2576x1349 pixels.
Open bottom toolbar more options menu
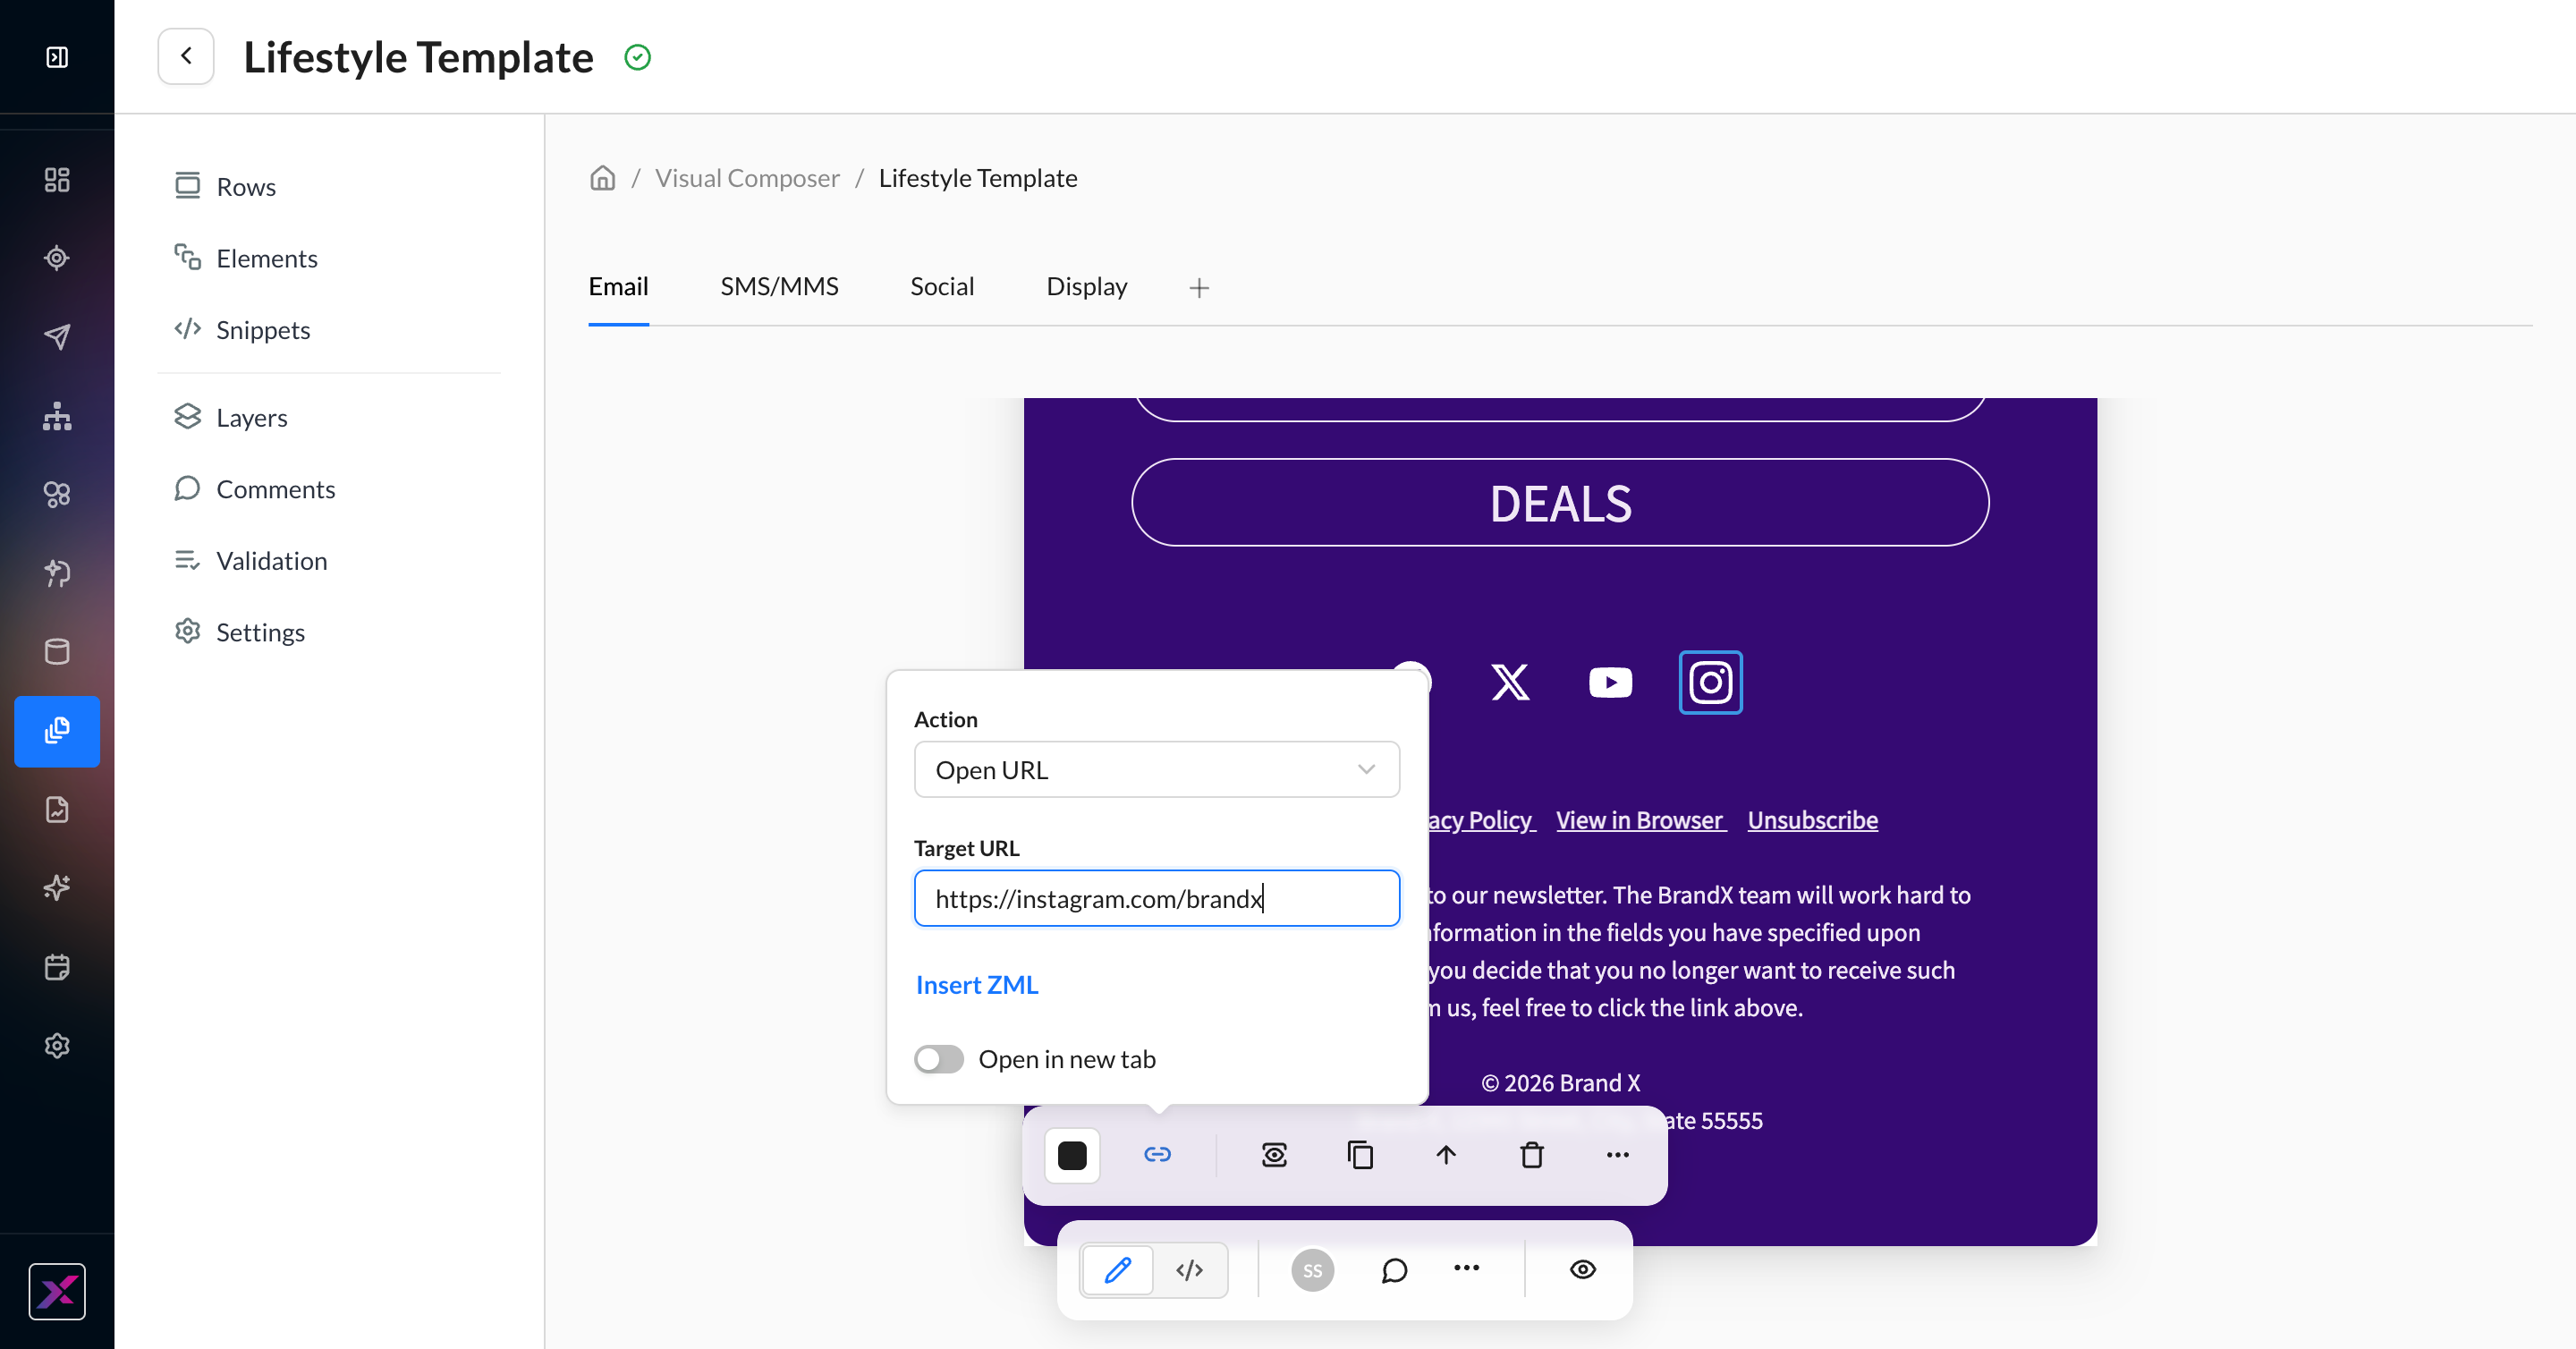pos(1466,1269)
